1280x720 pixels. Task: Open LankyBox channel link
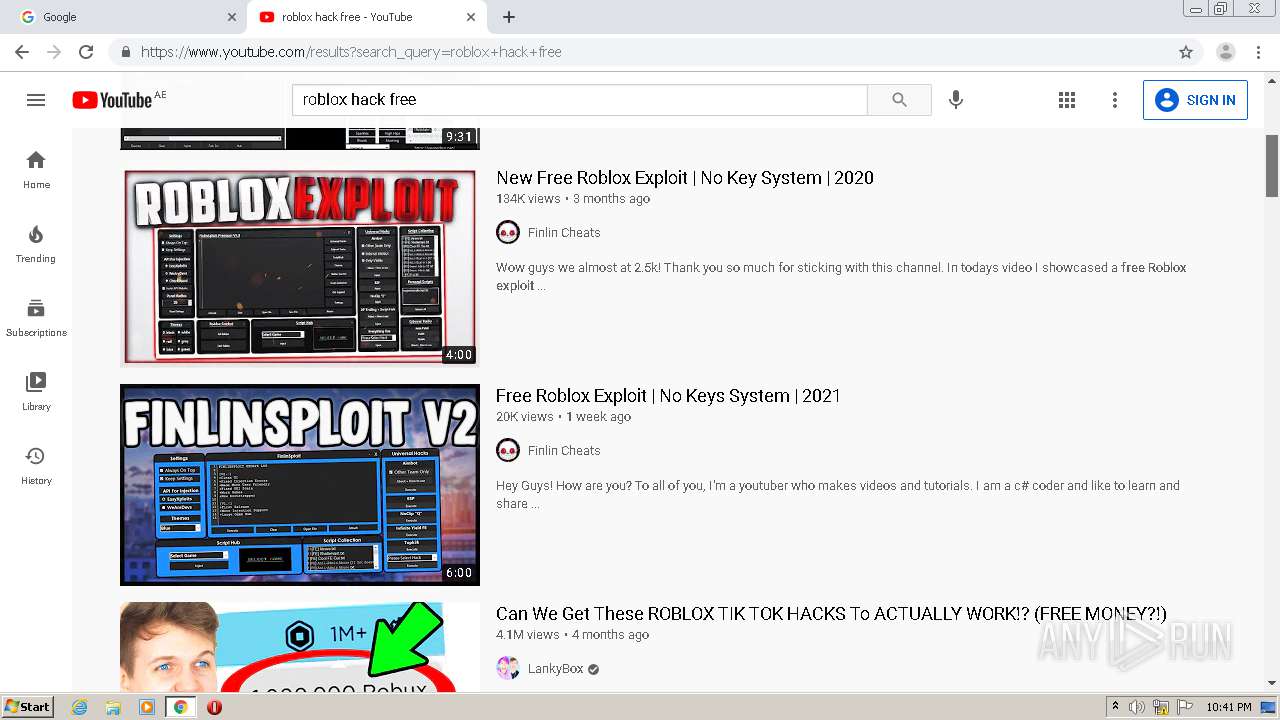(x=555, y=668)
